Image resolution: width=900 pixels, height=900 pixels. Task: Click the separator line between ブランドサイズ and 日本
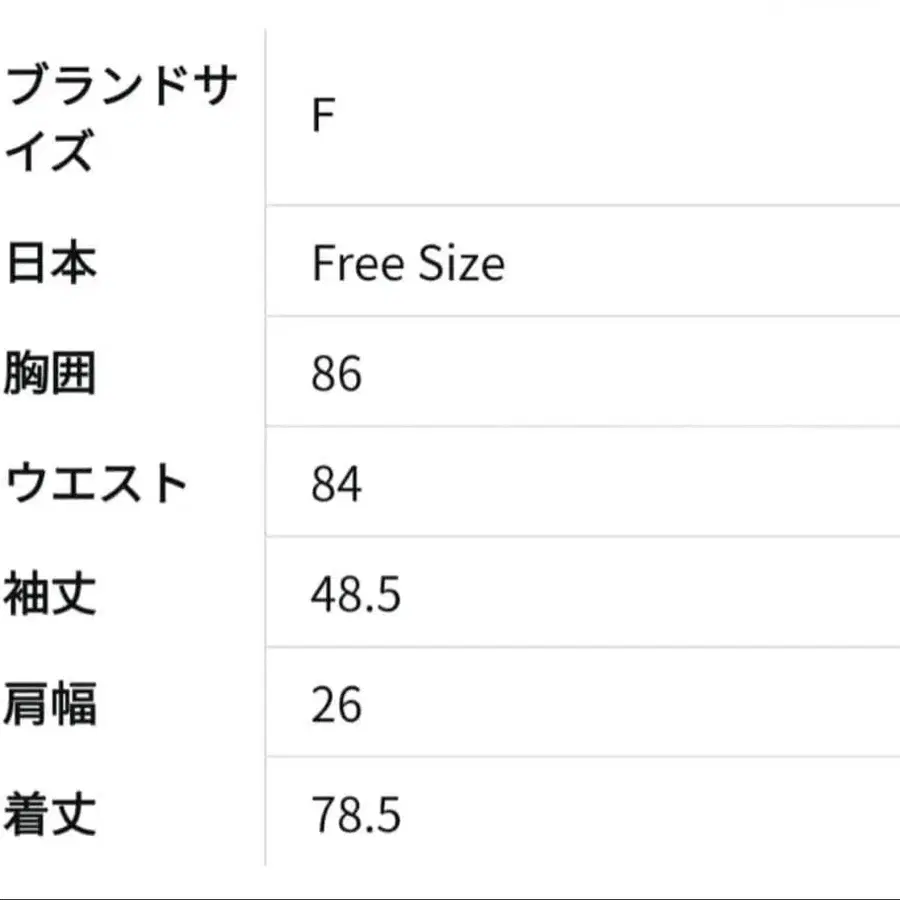[580, 206]
